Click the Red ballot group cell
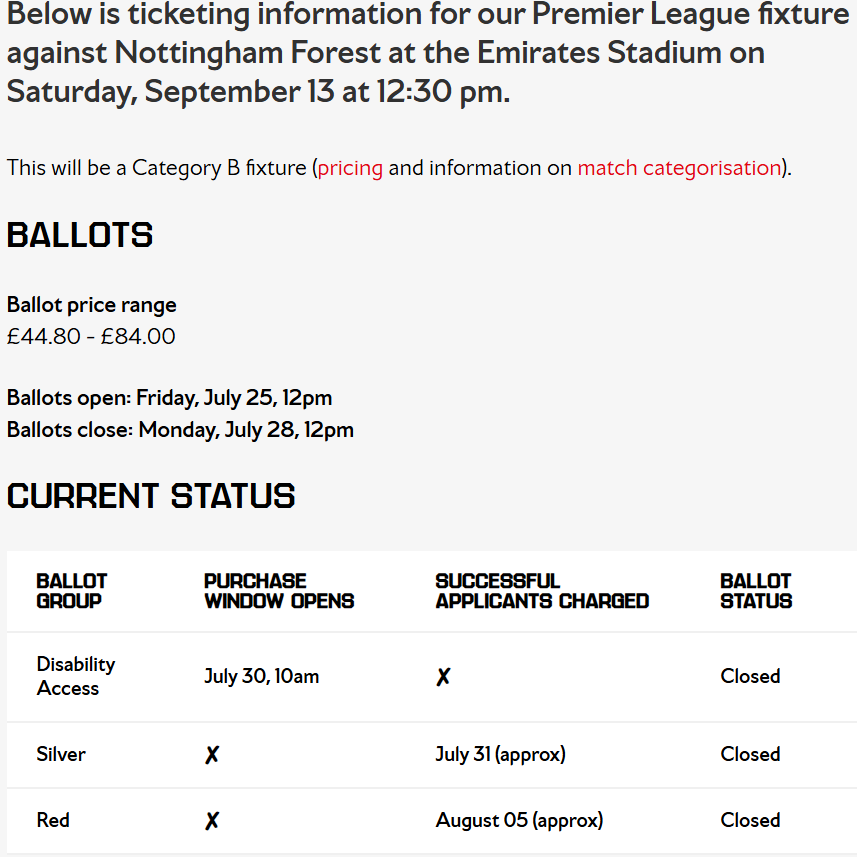The image size is (857, 857). coord(53,820)
